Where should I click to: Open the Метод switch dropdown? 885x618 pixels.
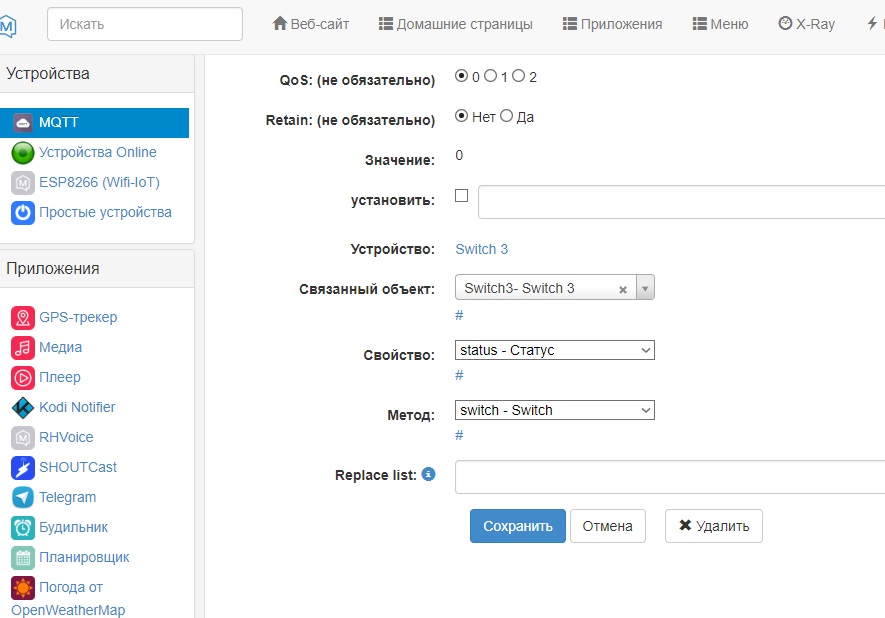click(555, 410)
